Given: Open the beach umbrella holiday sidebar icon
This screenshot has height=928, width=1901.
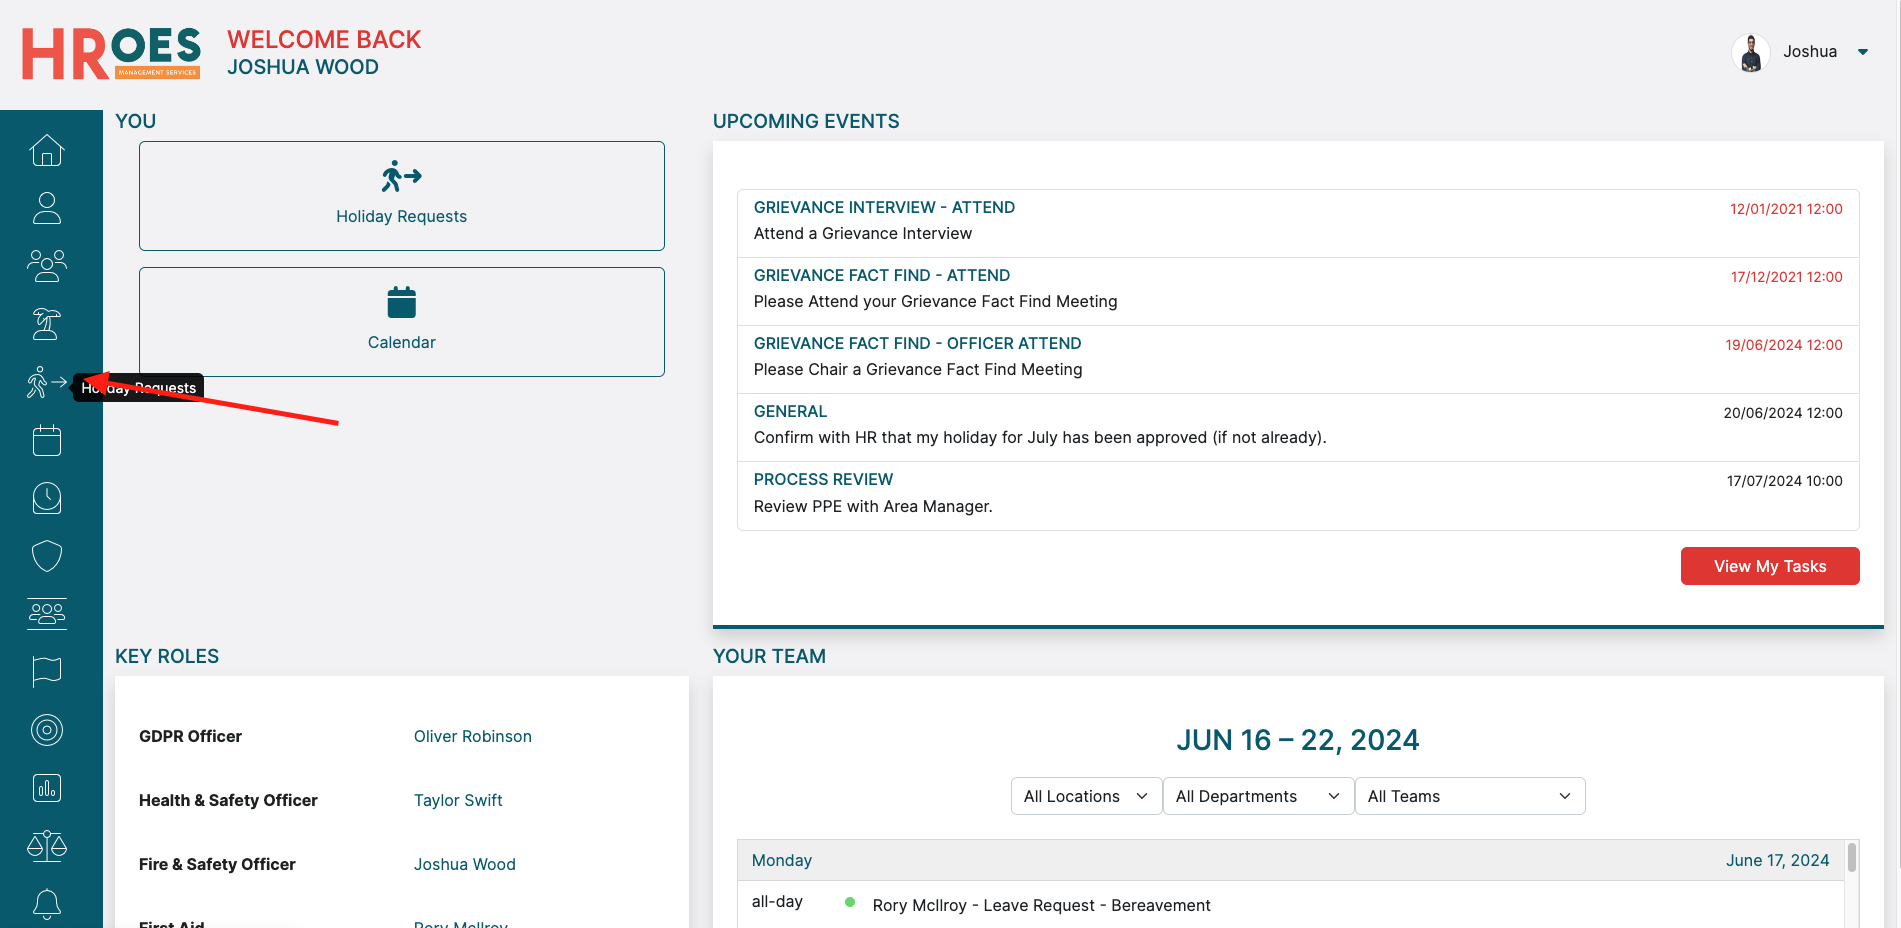Looking at the screenshot, I should (47, 324).
